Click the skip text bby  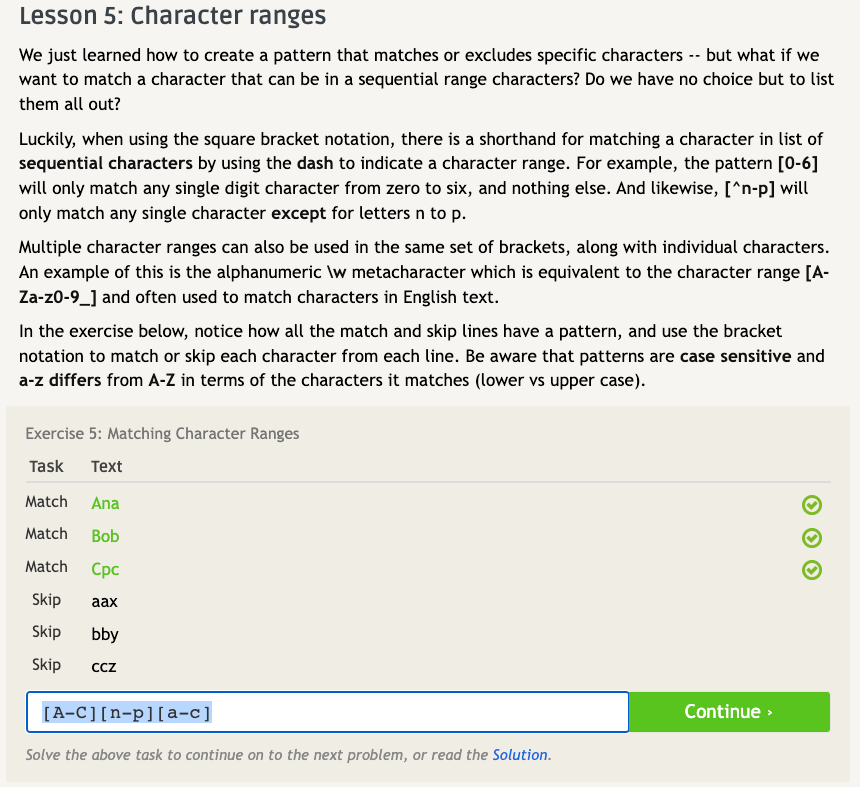(104, 634)
